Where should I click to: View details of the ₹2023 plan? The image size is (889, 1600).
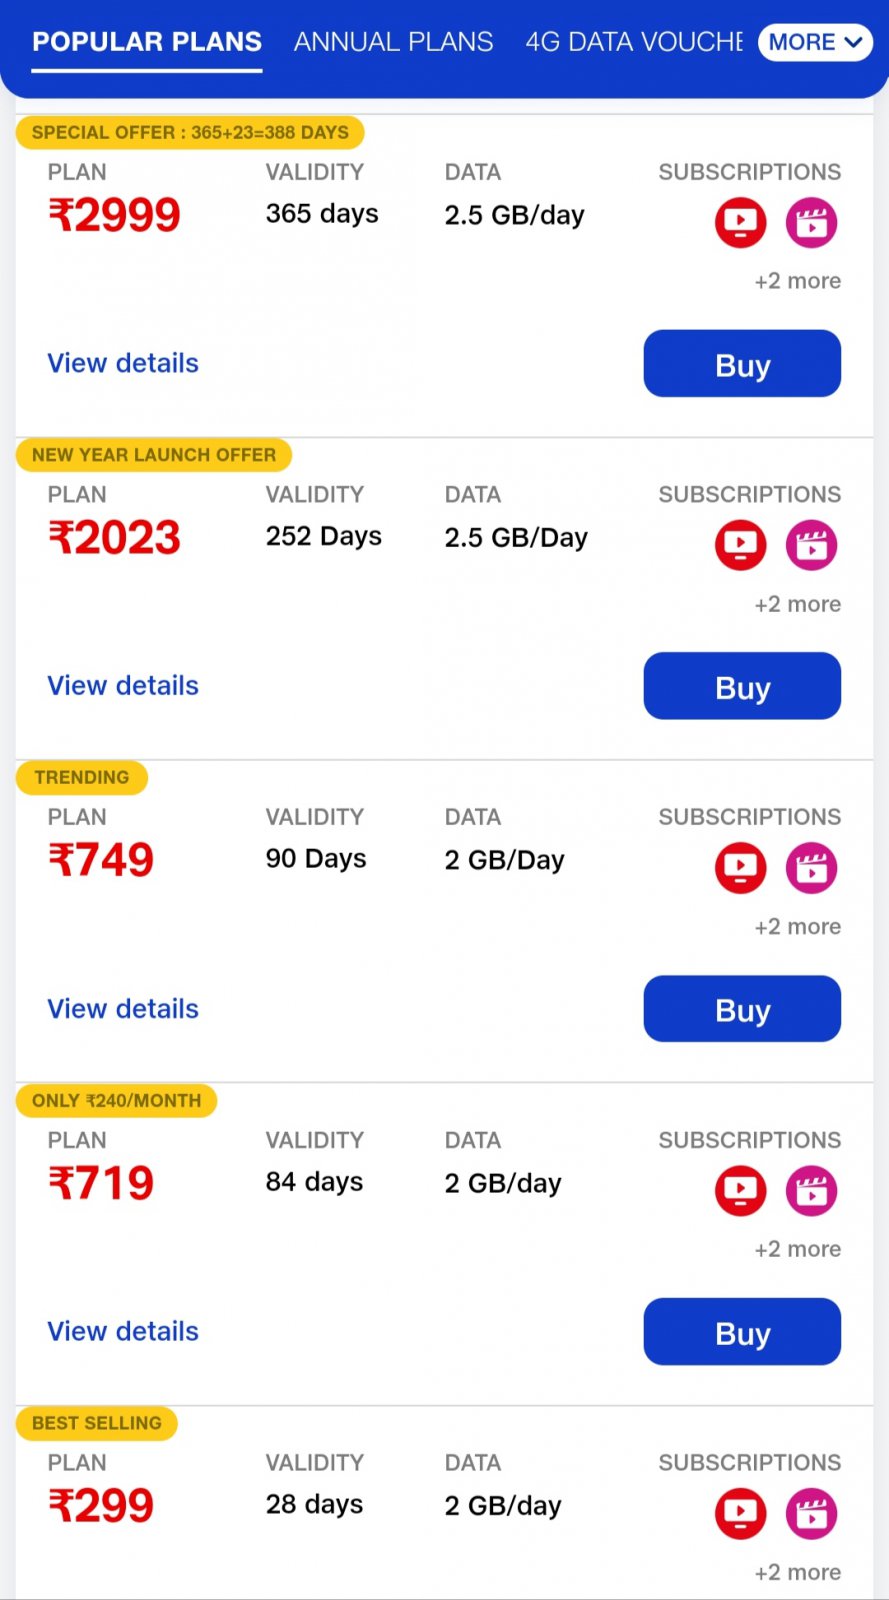(x=123, y=686)
